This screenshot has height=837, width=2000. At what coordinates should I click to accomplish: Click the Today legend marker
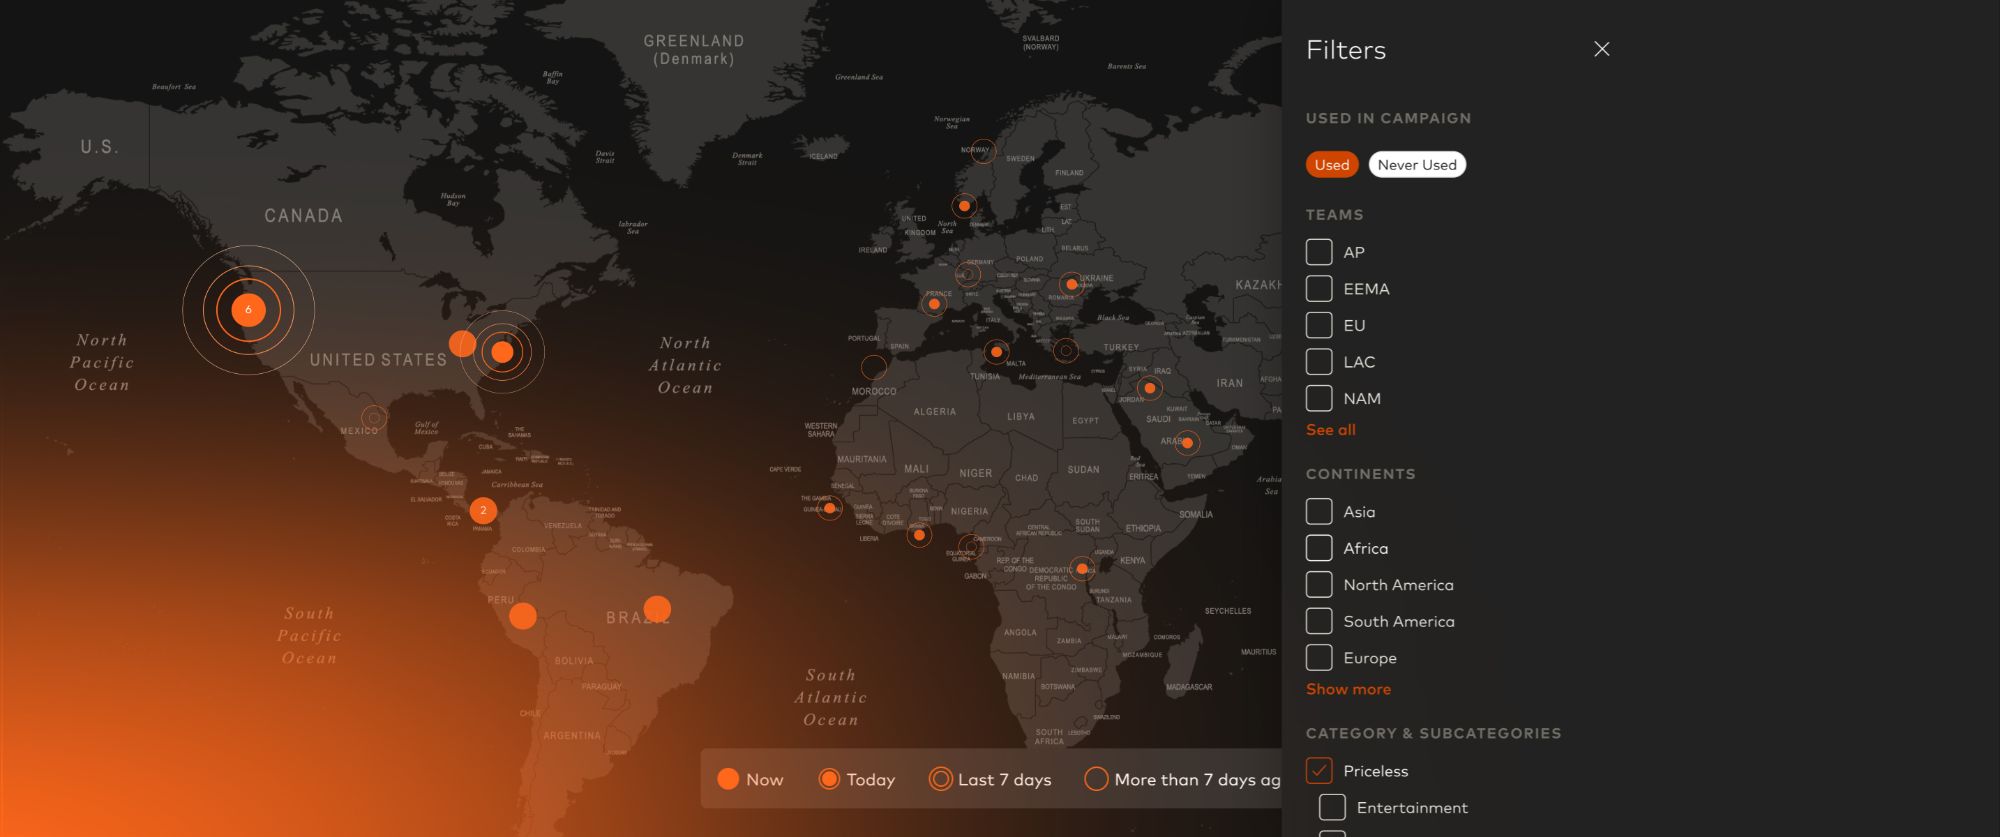pyautogui.click(x=829, y=780)
